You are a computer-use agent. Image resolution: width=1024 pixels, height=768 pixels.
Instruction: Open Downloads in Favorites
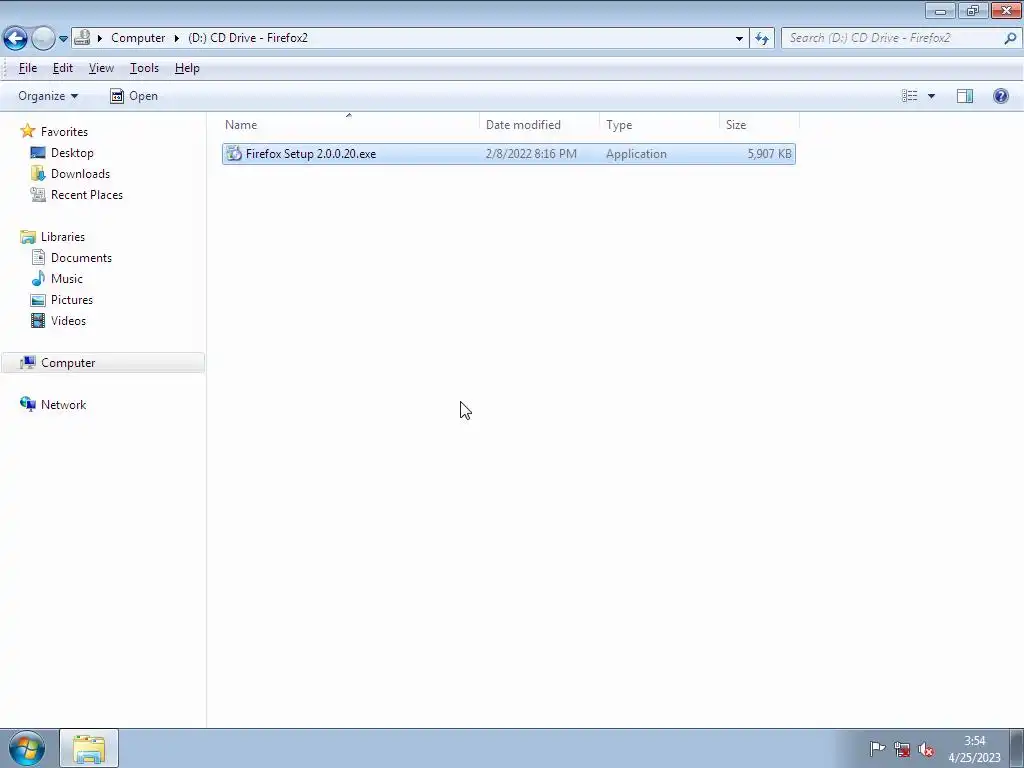click(x=80, y=174)
